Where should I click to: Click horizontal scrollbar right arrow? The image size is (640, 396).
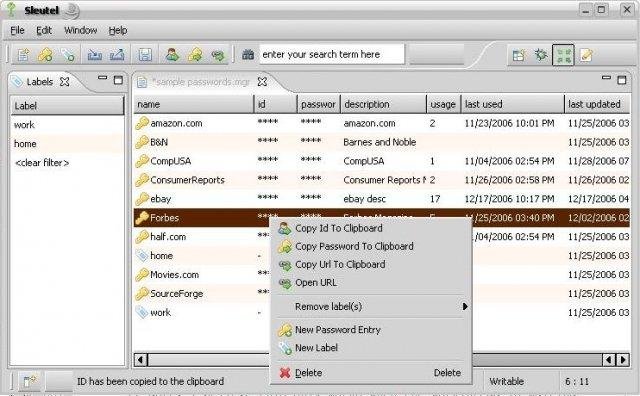(x=623, y=360)
